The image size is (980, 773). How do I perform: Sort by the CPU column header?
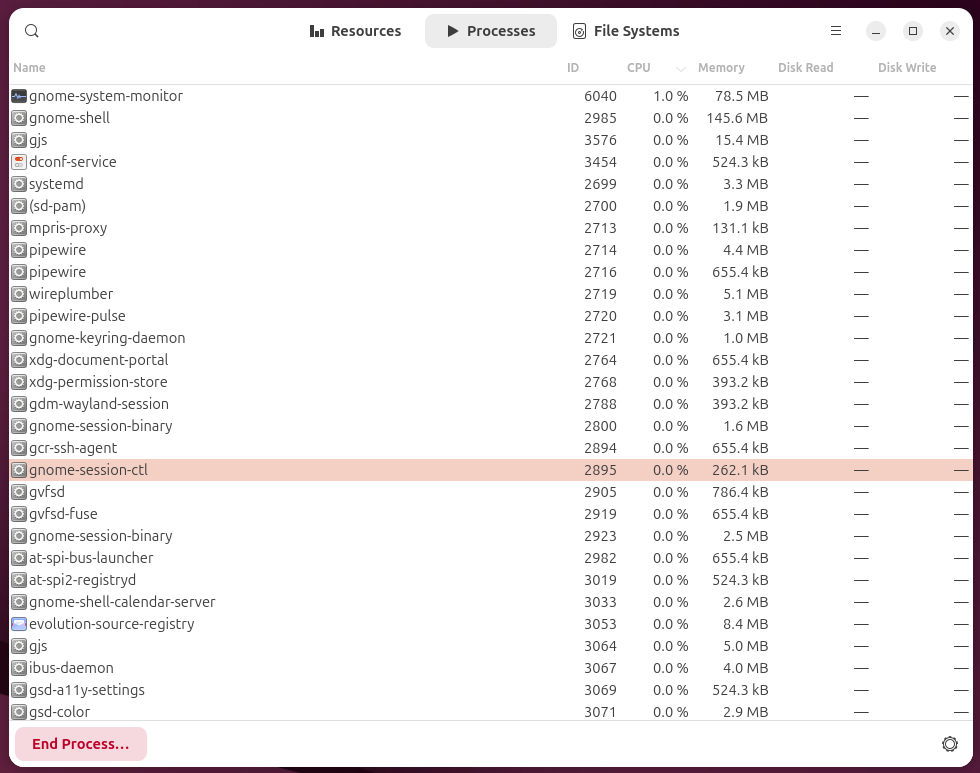(638, 68)
